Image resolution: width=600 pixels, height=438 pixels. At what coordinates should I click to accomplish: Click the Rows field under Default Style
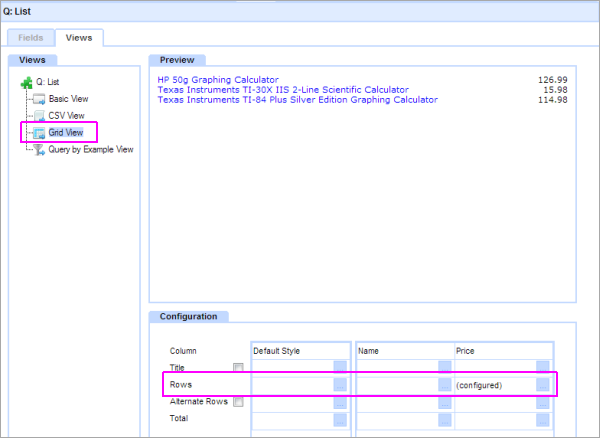click(x=293, y=385)
